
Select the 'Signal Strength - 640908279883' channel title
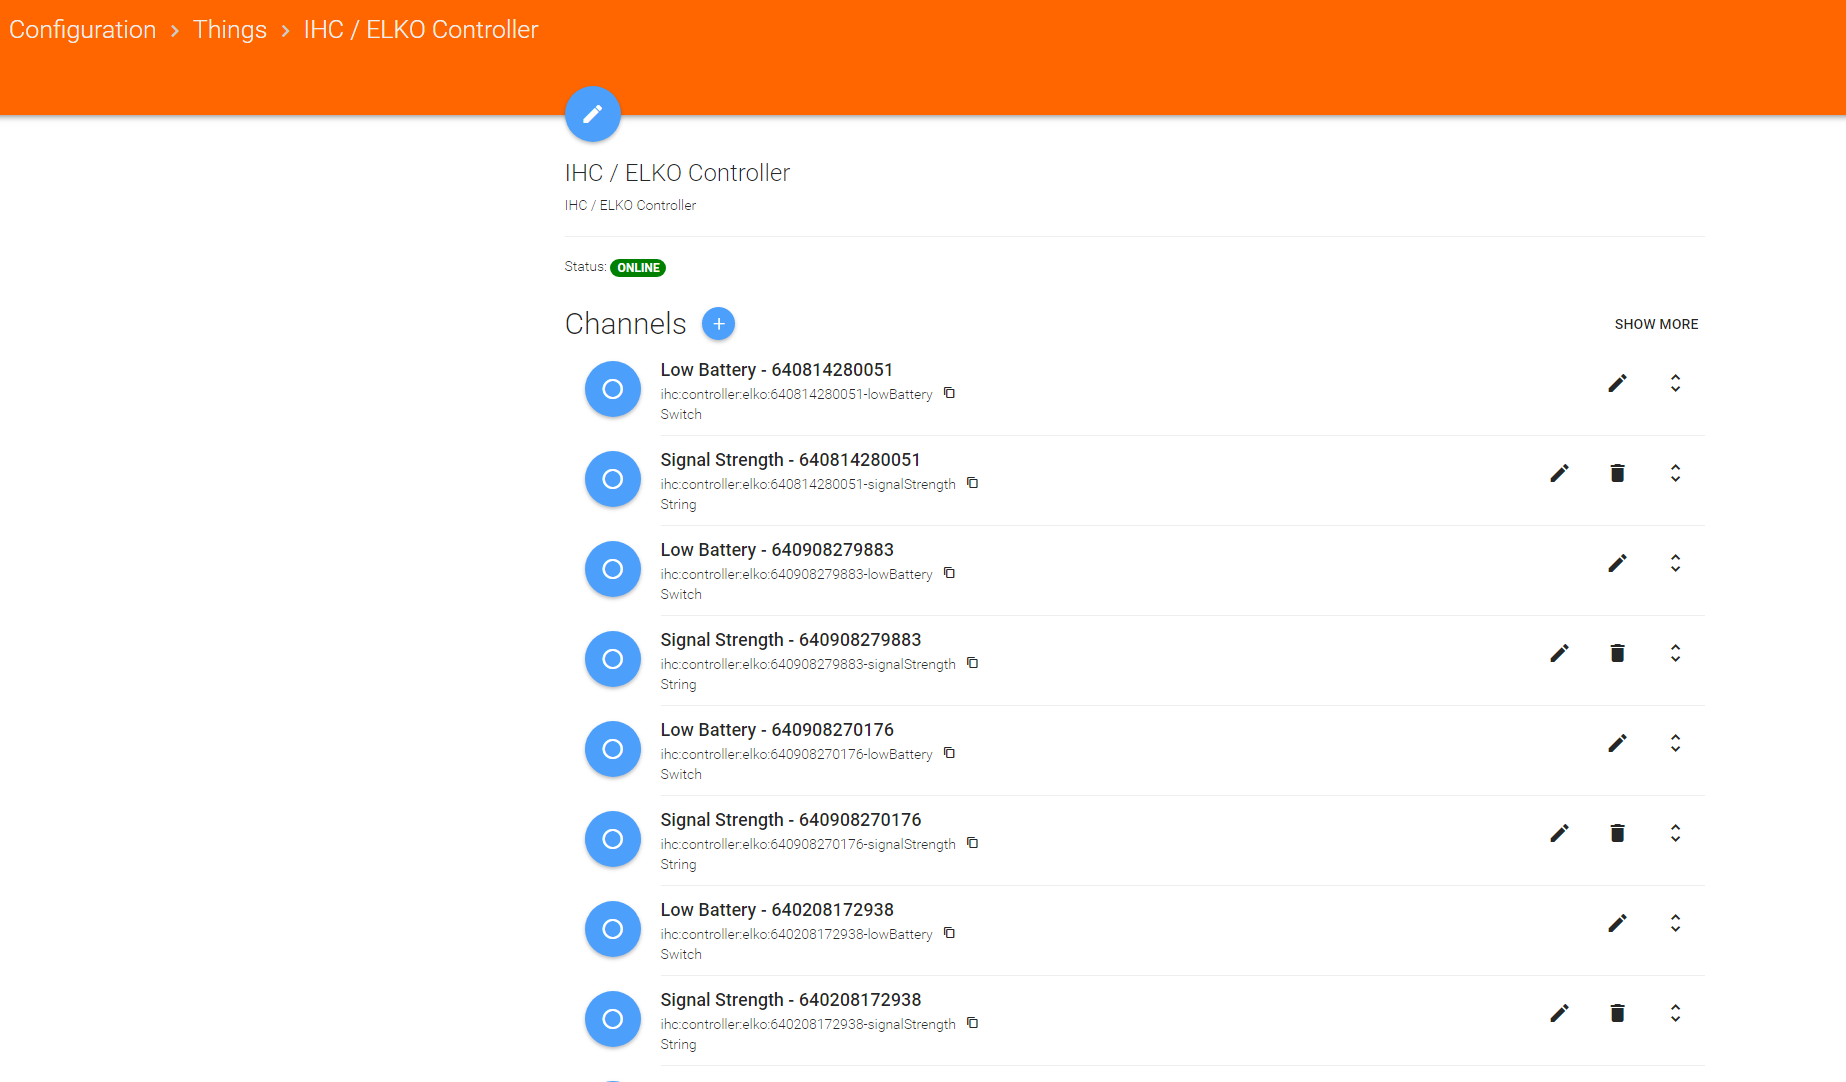tap(791, 640)
